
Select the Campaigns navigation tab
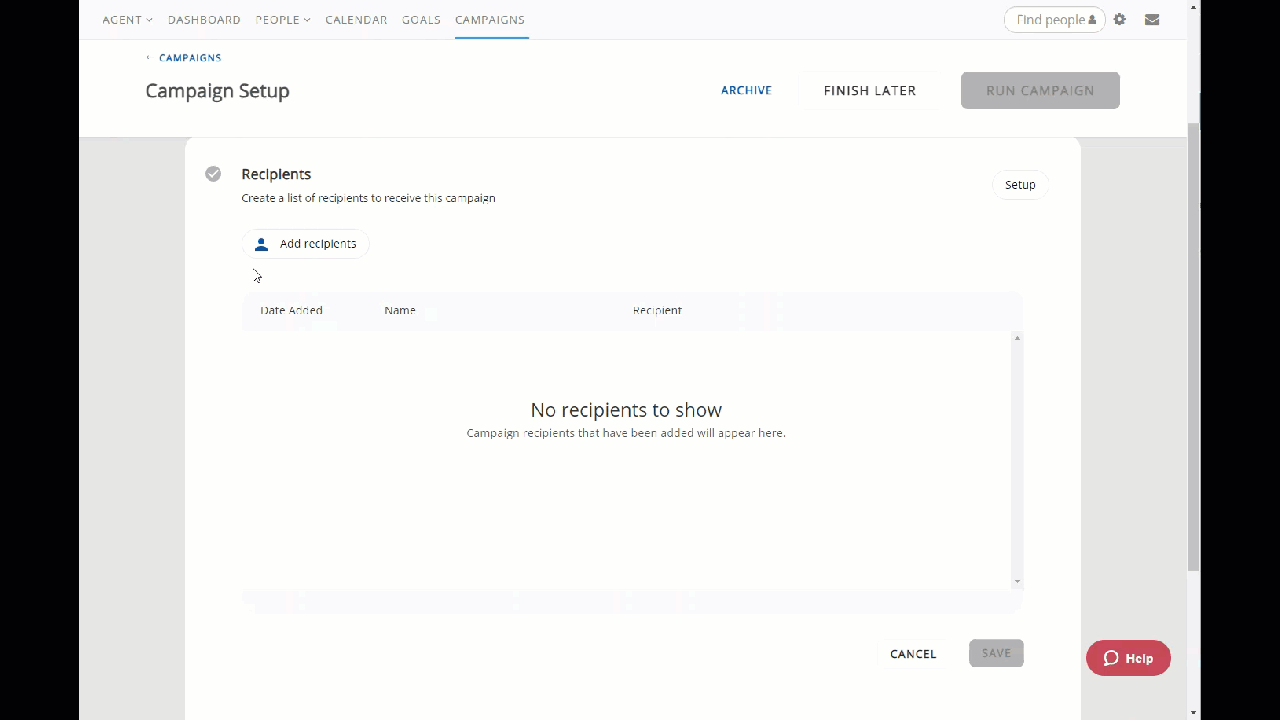(x=490, y=20)
